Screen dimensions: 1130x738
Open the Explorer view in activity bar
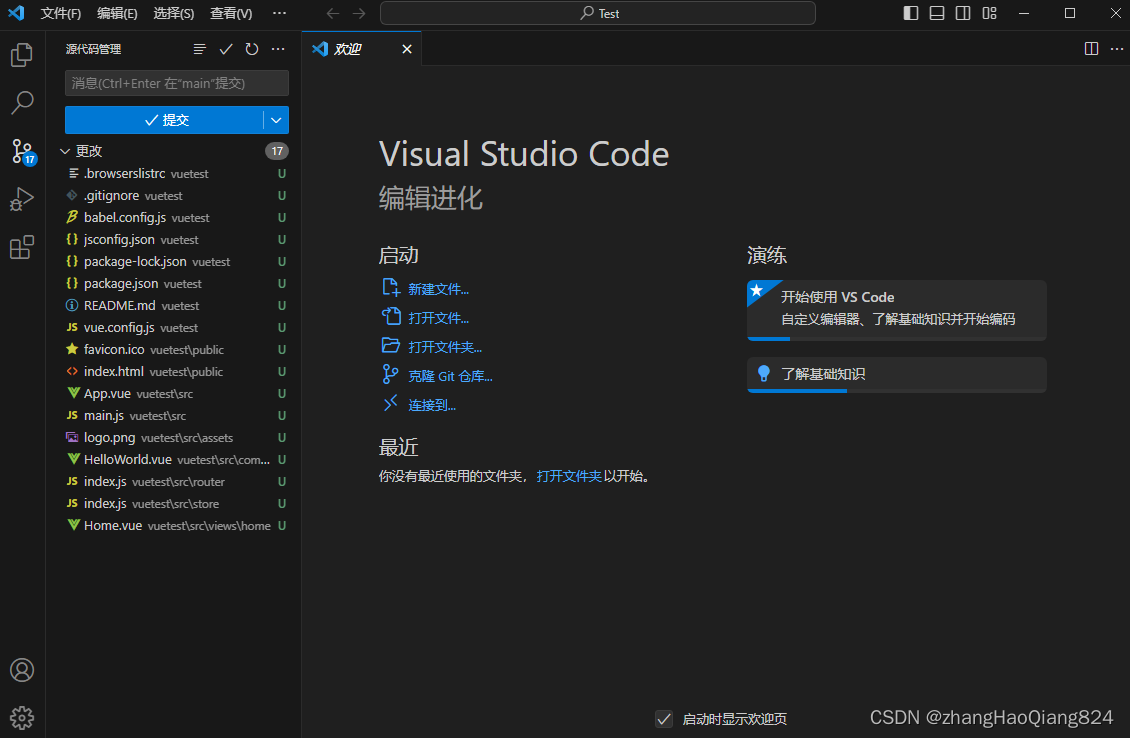tap(22, 55)
